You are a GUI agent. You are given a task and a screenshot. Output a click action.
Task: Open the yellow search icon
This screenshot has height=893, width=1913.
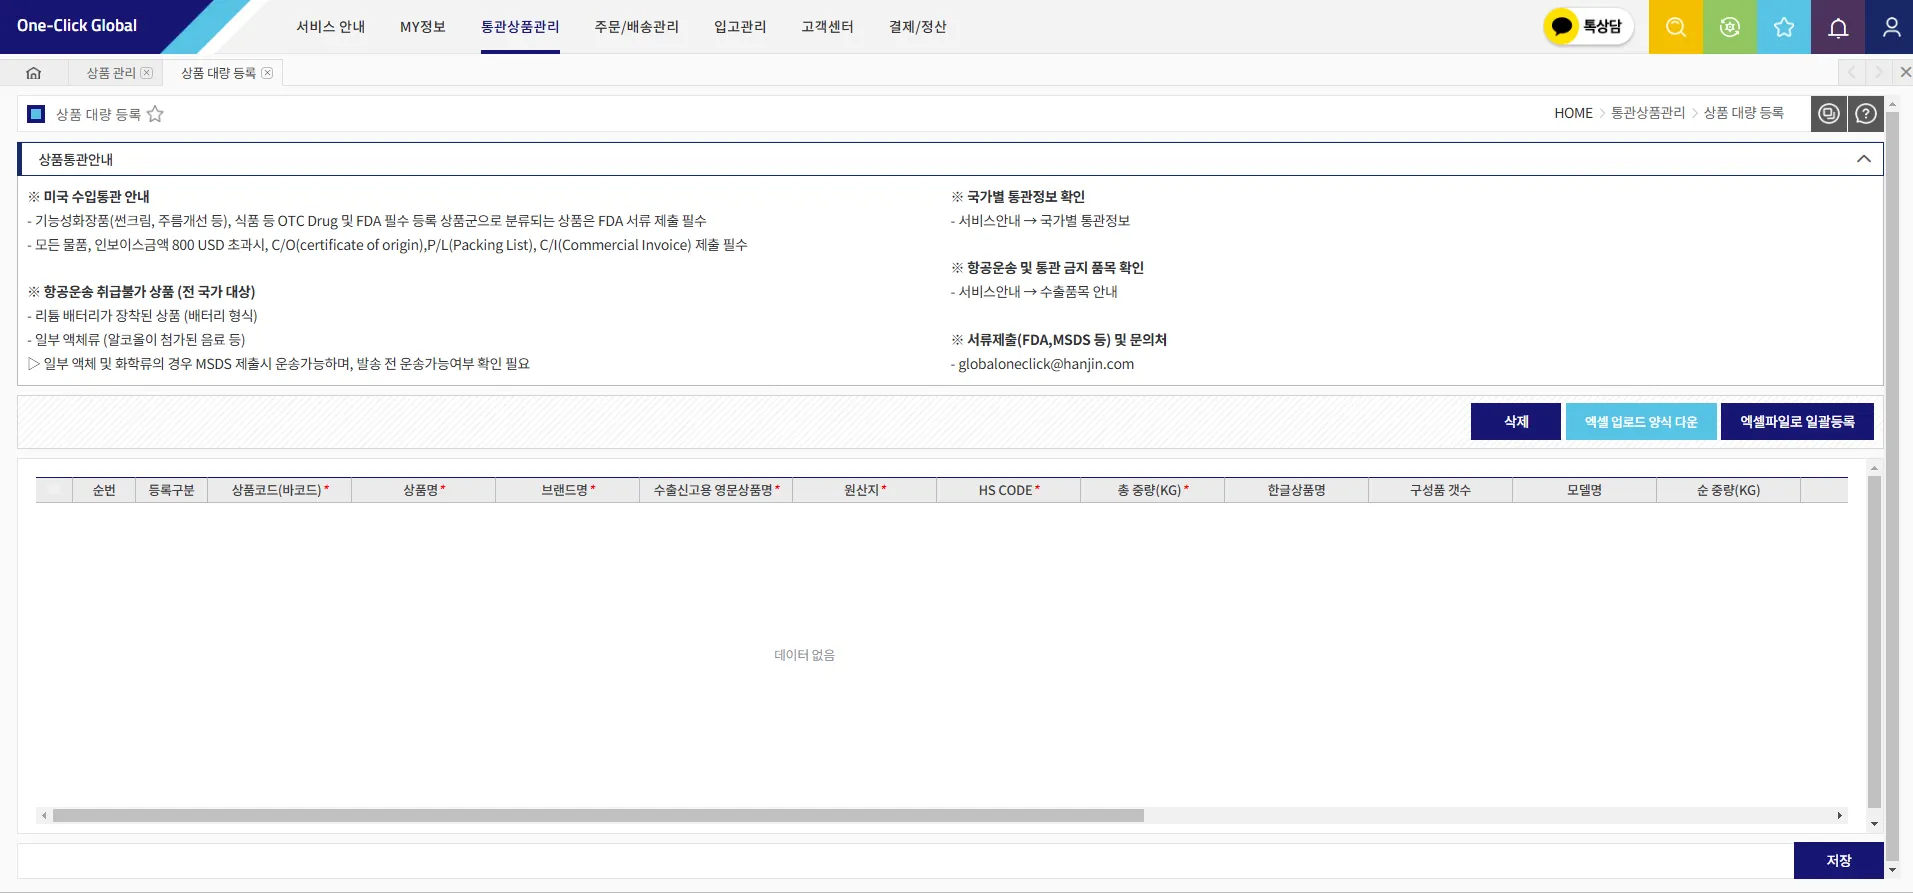(1675, 27)
